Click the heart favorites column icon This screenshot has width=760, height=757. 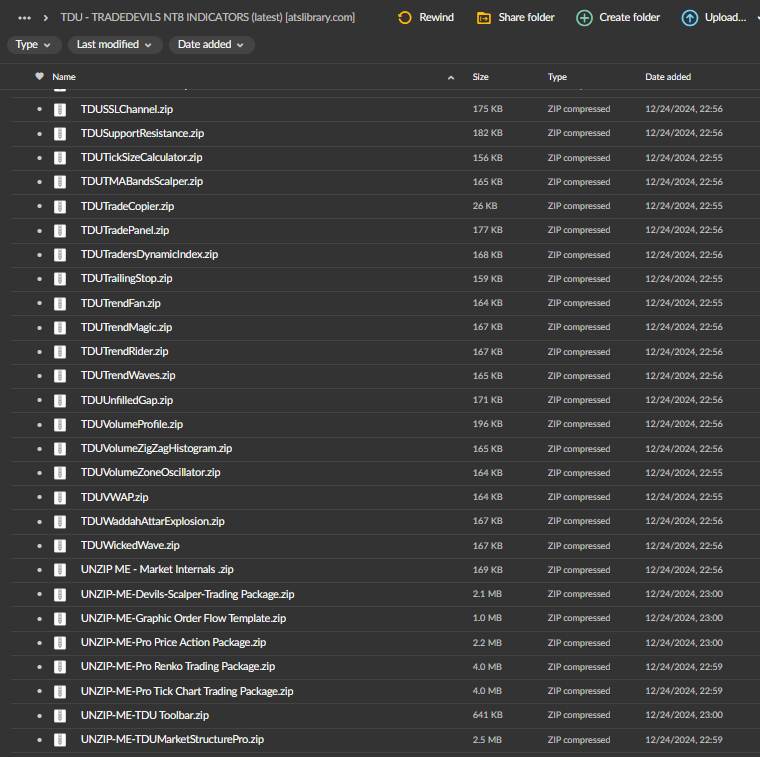coord(39,77)
